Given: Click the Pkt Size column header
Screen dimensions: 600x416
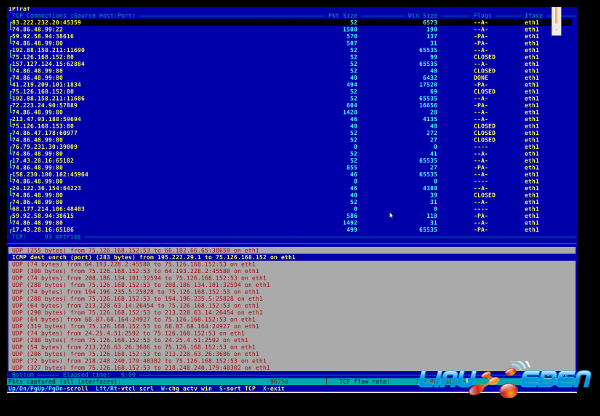Looking at the screenshot, I should 342,16.
